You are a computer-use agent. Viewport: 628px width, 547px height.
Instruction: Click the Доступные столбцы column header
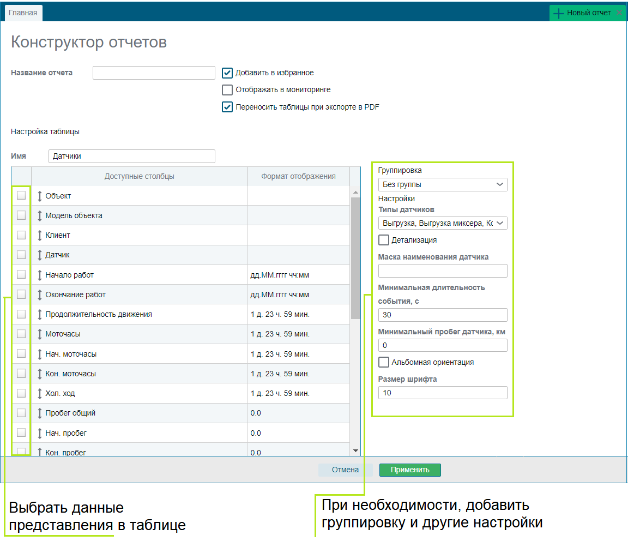tap(139, 176)
